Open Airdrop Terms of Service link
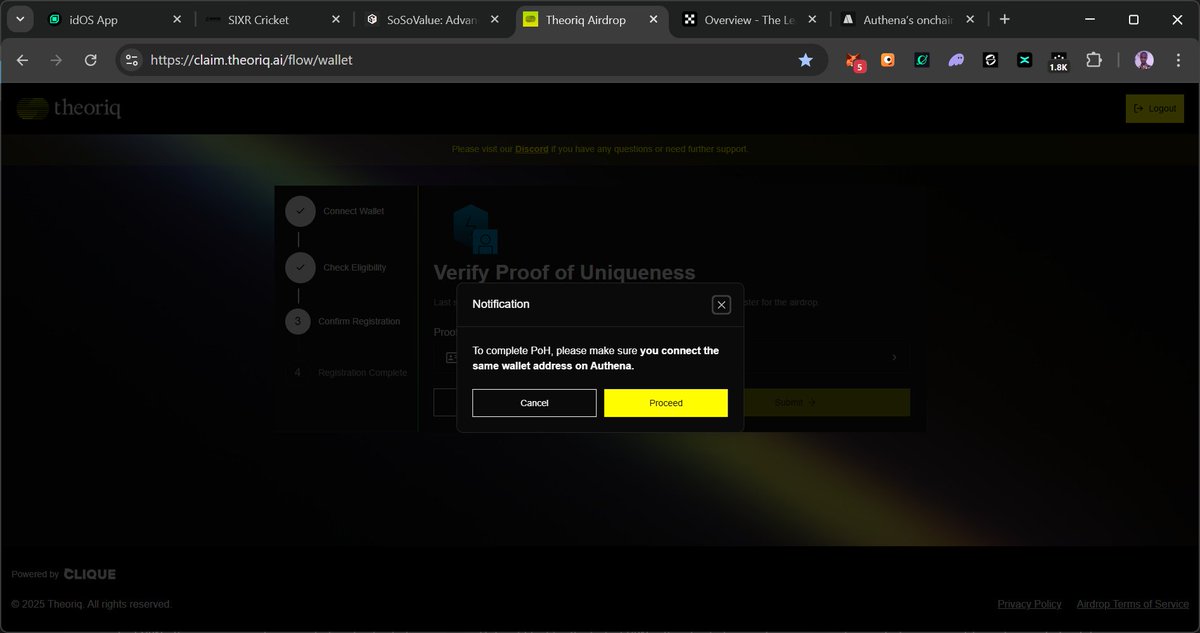The image size is (1200, 633). [x=1132, y=604]
